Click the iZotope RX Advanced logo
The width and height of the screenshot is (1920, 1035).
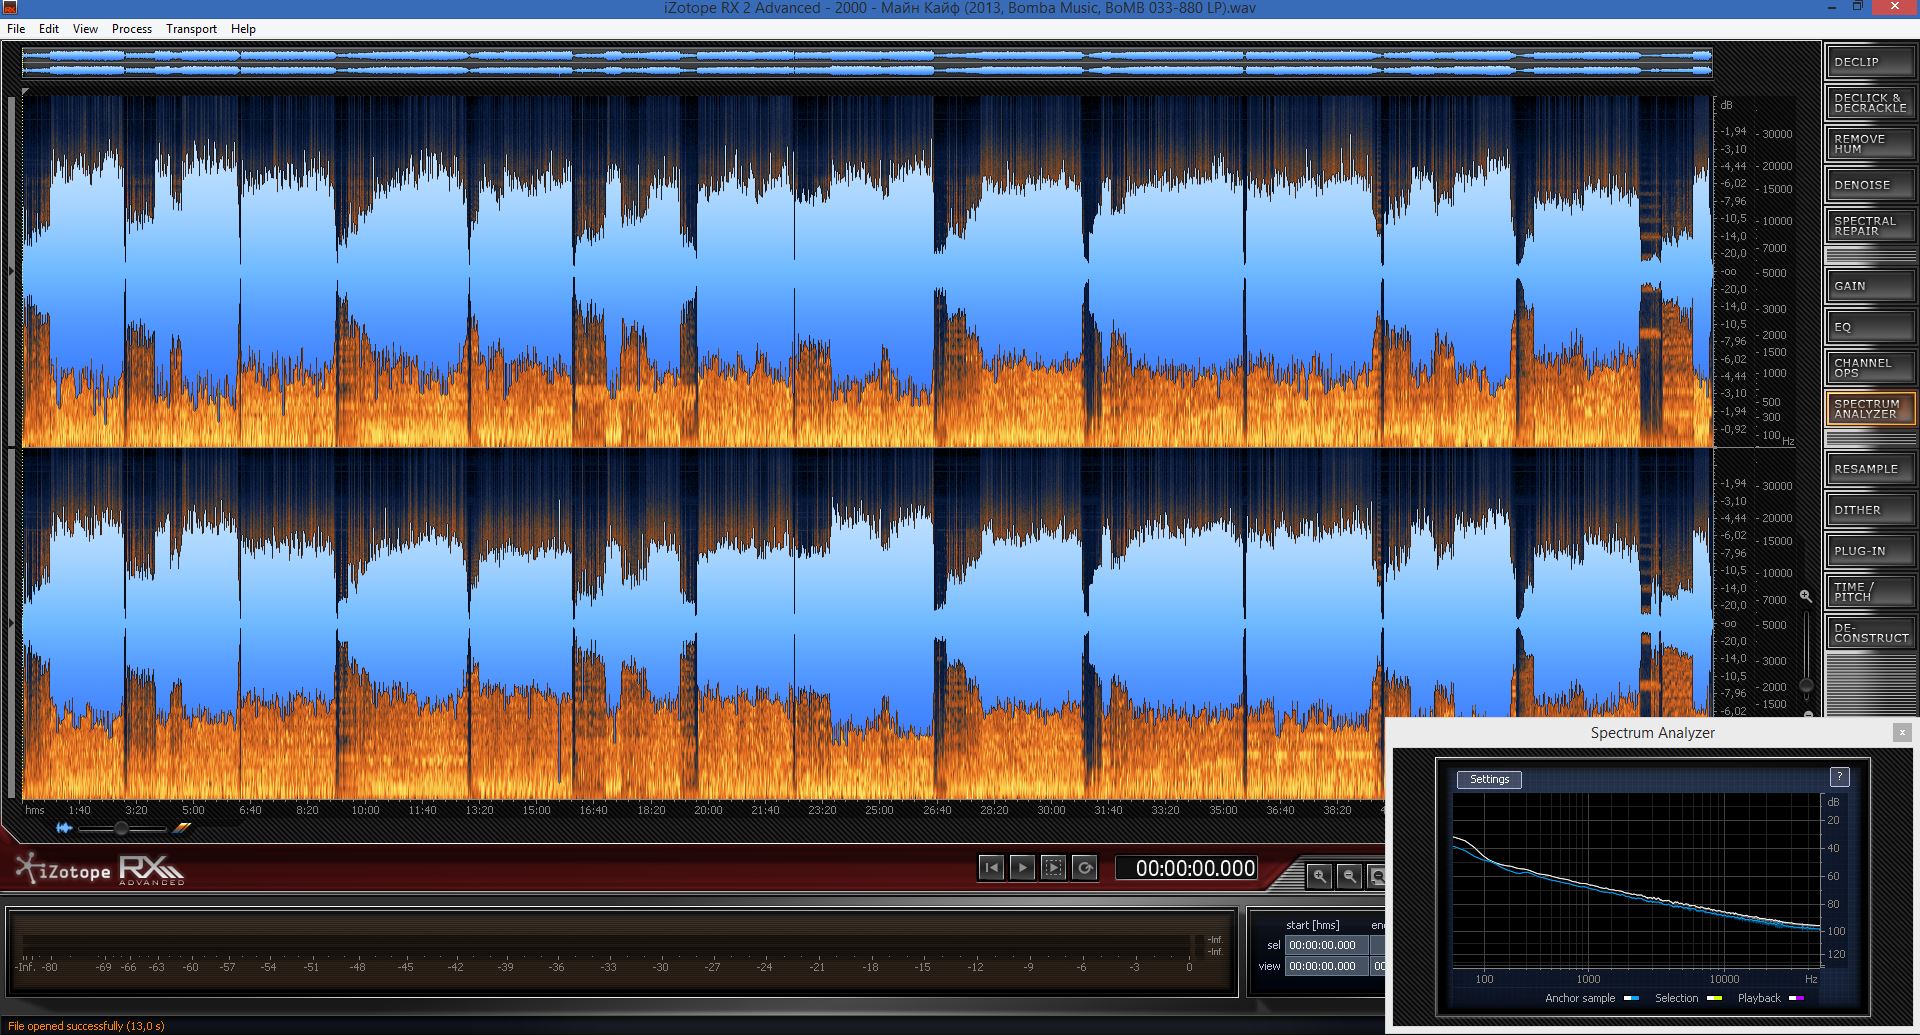[x=100, y=869]
